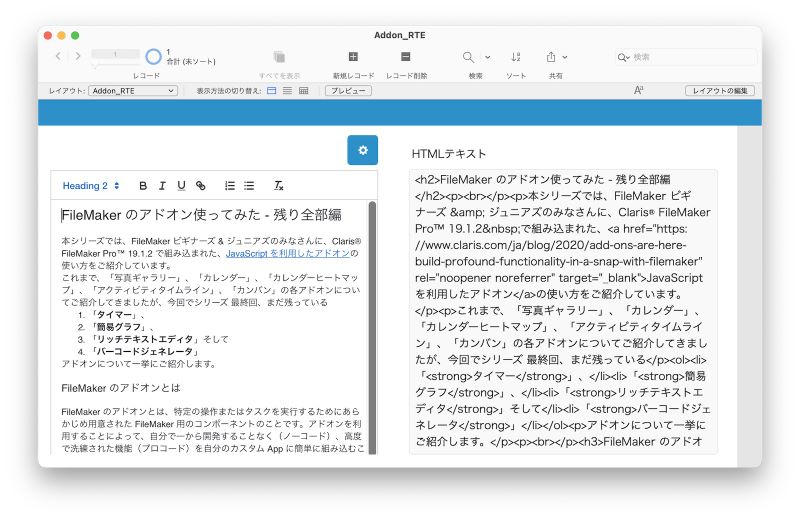Create a new record with plus icon
800x518 pixels.
[353, 56]
